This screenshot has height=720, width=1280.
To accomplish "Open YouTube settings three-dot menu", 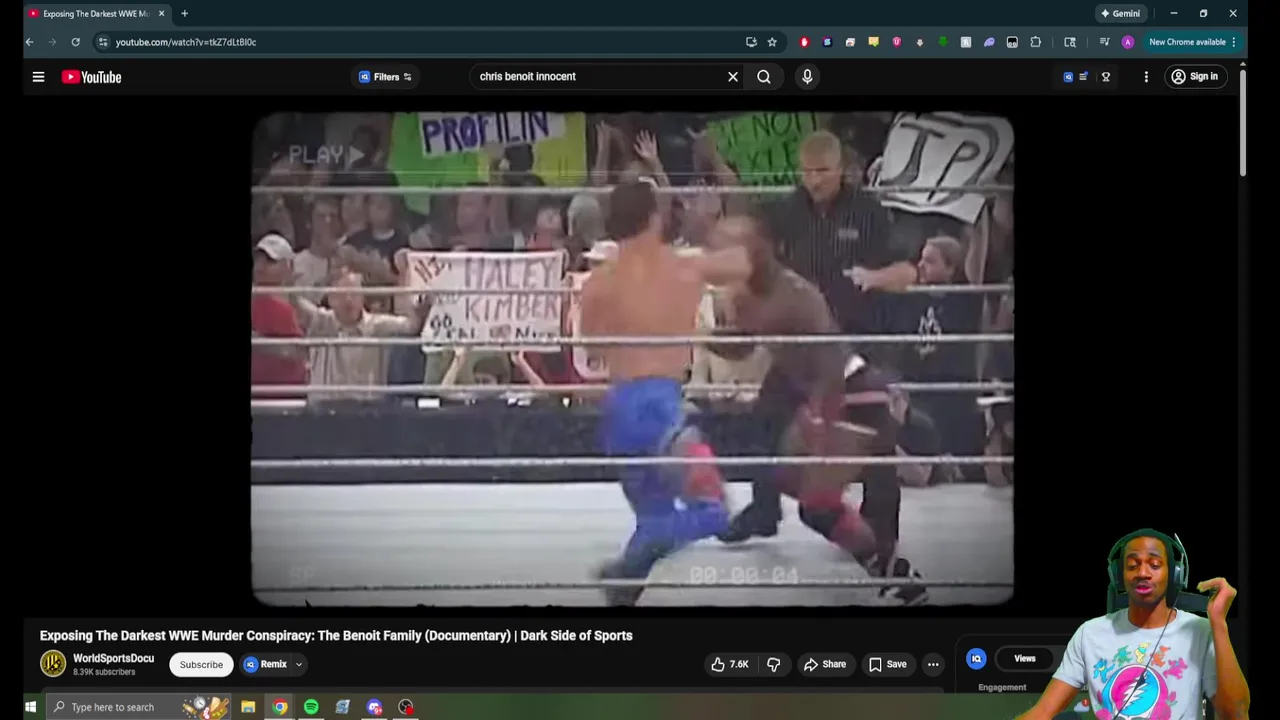I will pos(1146,77).
